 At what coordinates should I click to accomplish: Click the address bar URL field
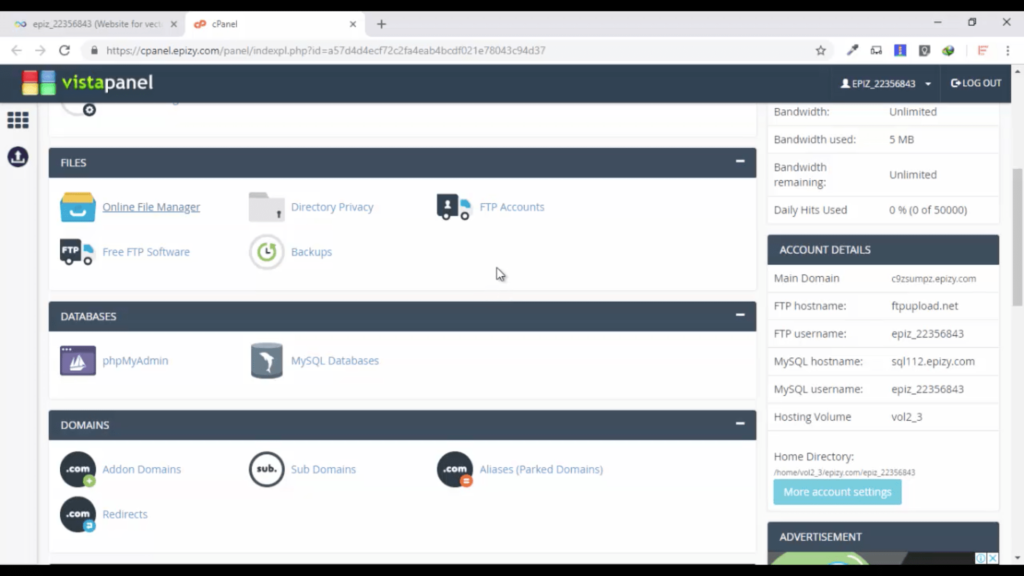455,50
